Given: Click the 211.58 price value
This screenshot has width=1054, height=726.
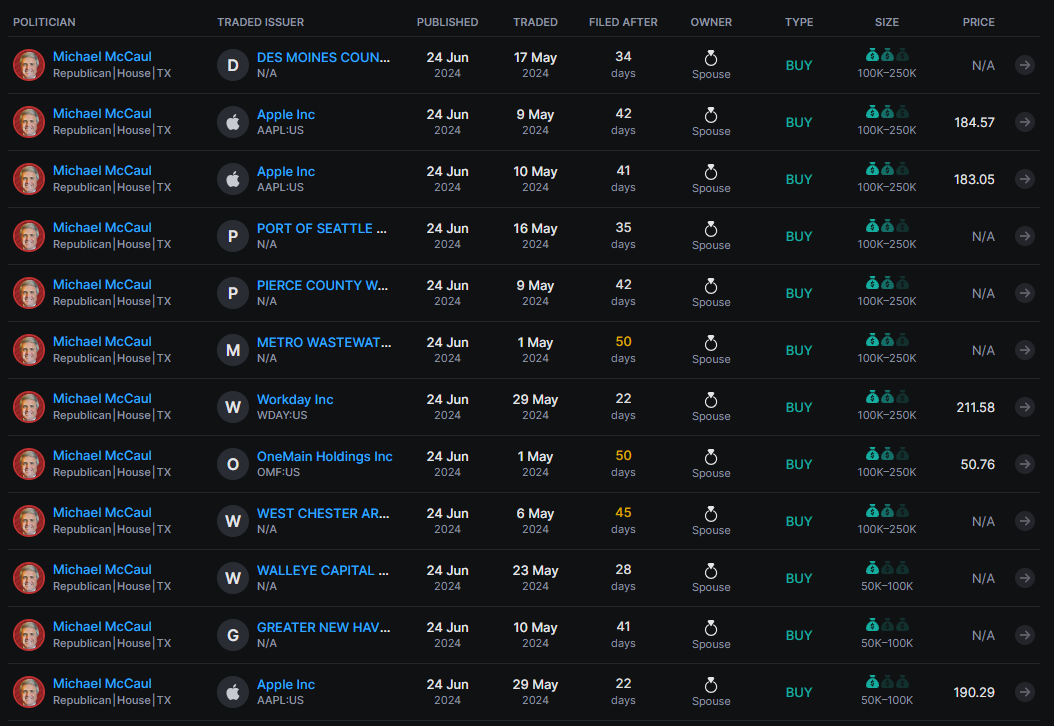Looking at the screenshot, I should click(975, 407).
